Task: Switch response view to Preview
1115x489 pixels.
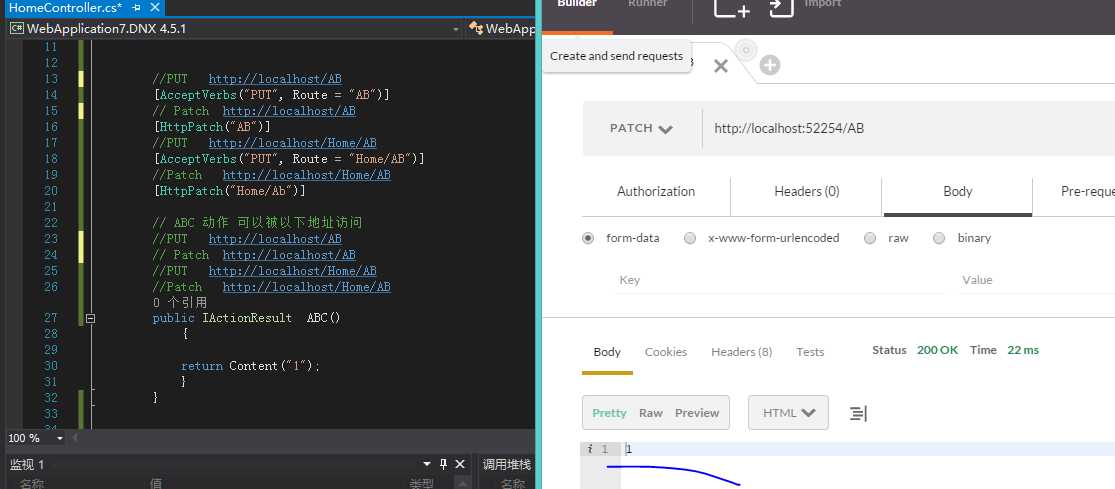Action: point(697,413)
